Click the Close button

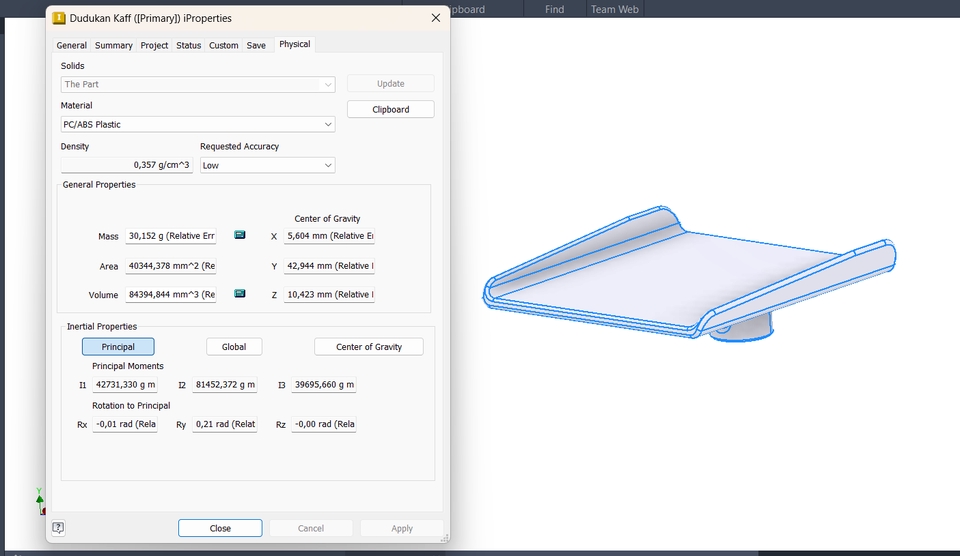click(220, 528)
